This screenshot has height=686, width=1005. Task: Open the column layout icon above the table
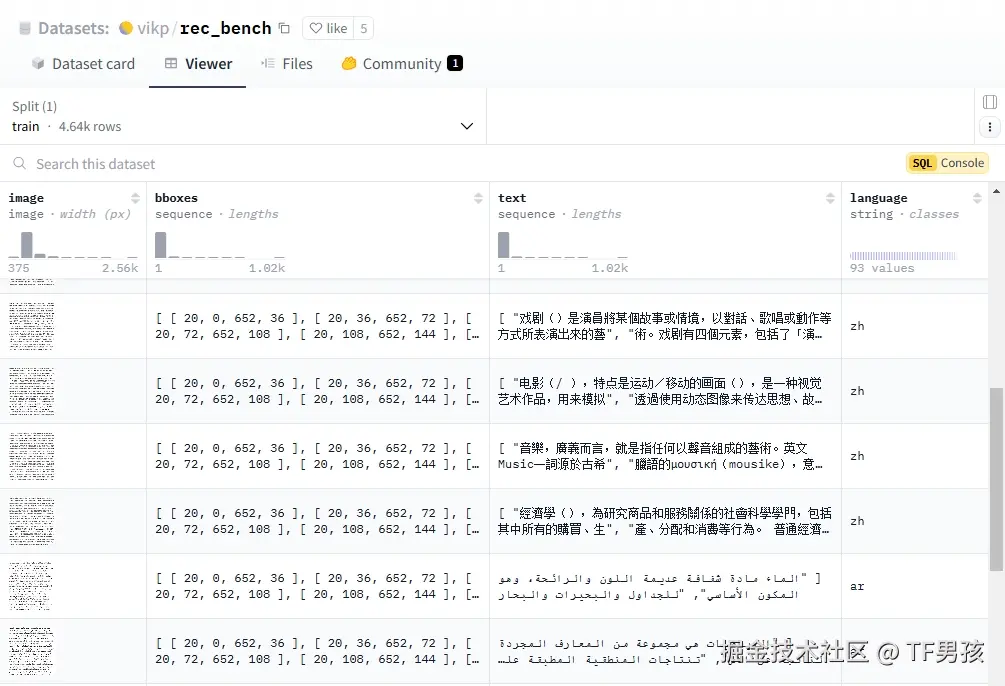click(988, 101)
